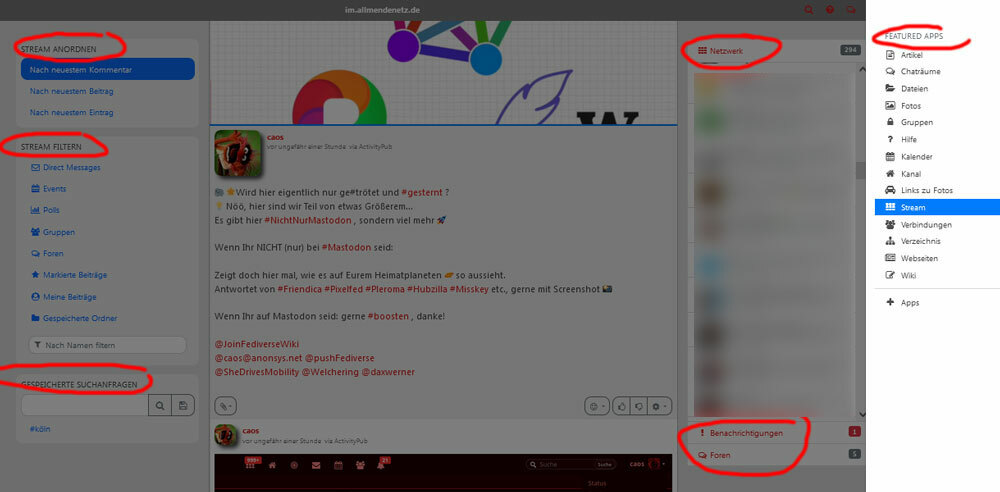Run saved search with magnifier button
The height and width of the screenshot is (492, 1000).
(159, 405)
